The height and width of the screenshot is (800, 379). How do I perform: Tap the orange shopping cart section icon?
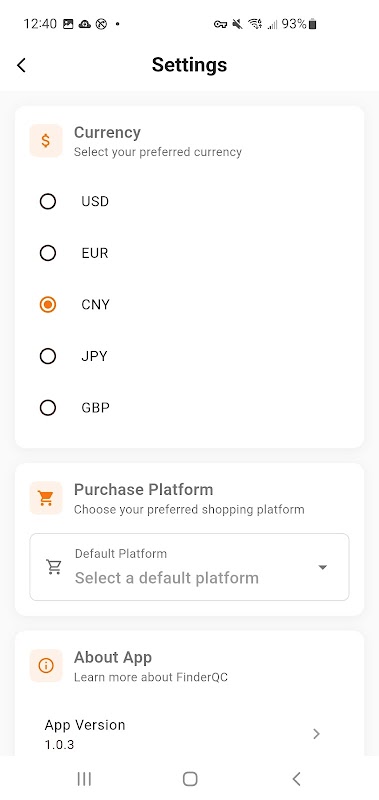pyautogui.click(x=46, y=498)
